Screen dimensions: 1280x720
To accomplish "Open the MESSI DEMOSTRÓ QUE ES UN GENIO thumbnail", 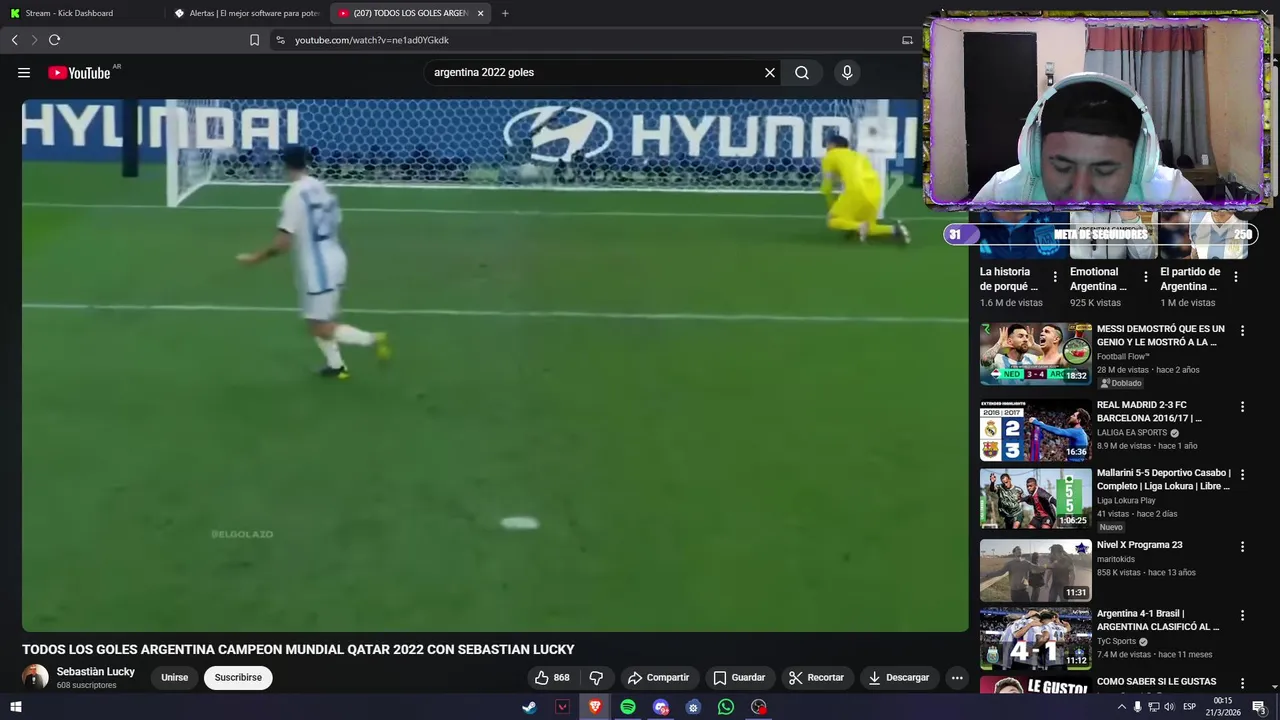I will click(1035, 353).
